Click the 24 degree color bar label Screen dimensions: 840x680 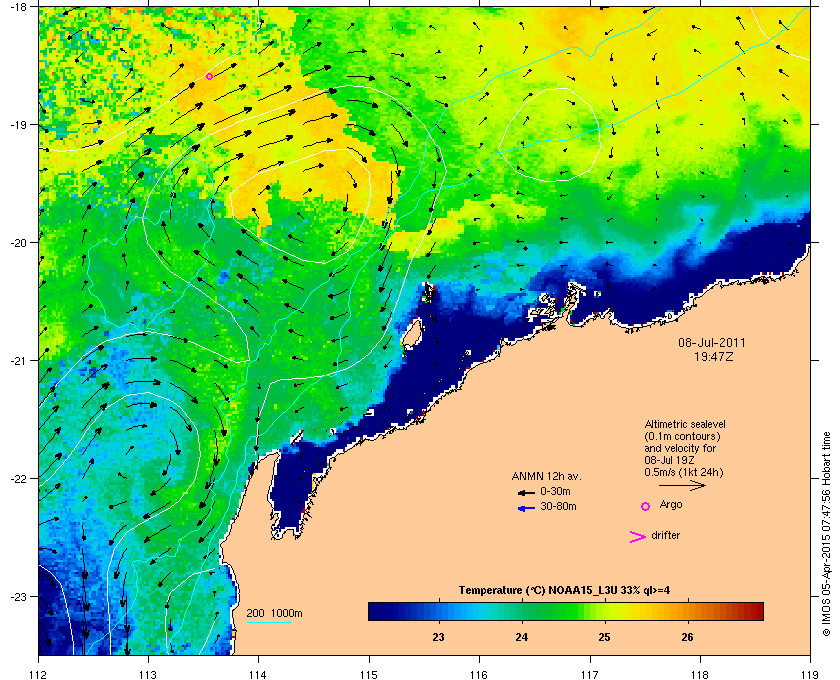[521, 637]
